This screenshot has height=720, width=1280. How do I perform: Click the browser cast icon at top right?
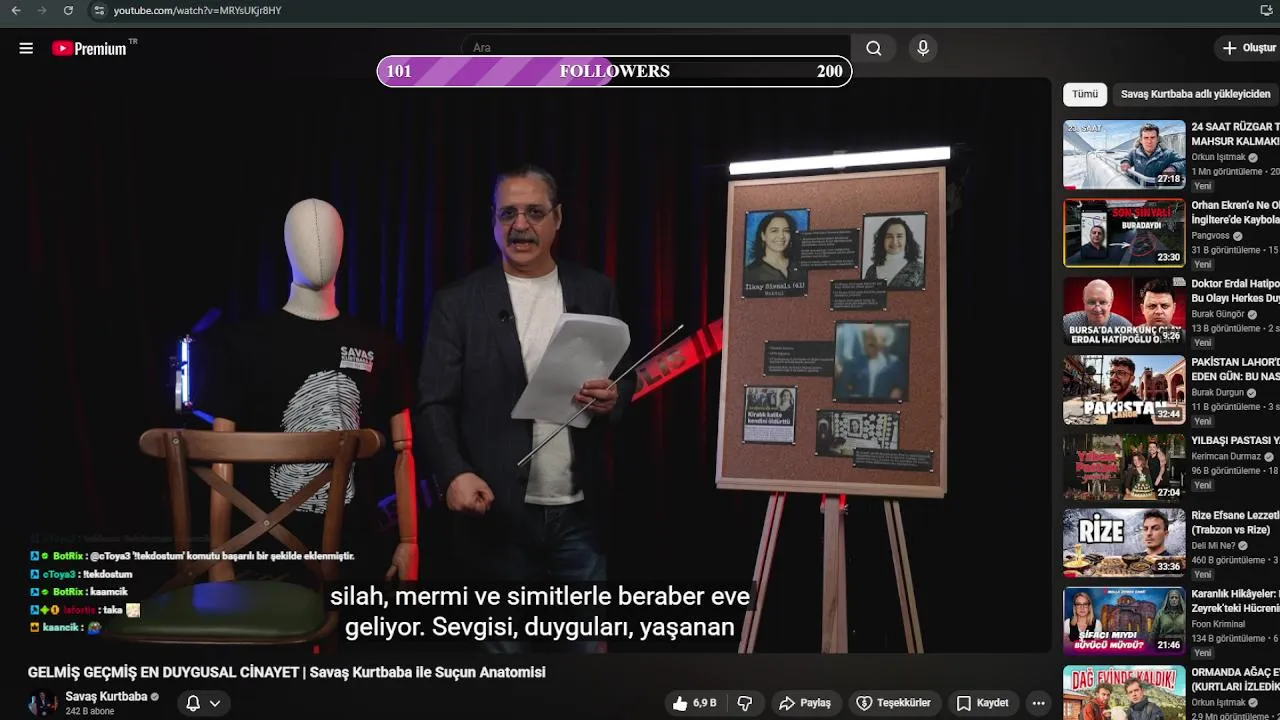(1266, 10)
